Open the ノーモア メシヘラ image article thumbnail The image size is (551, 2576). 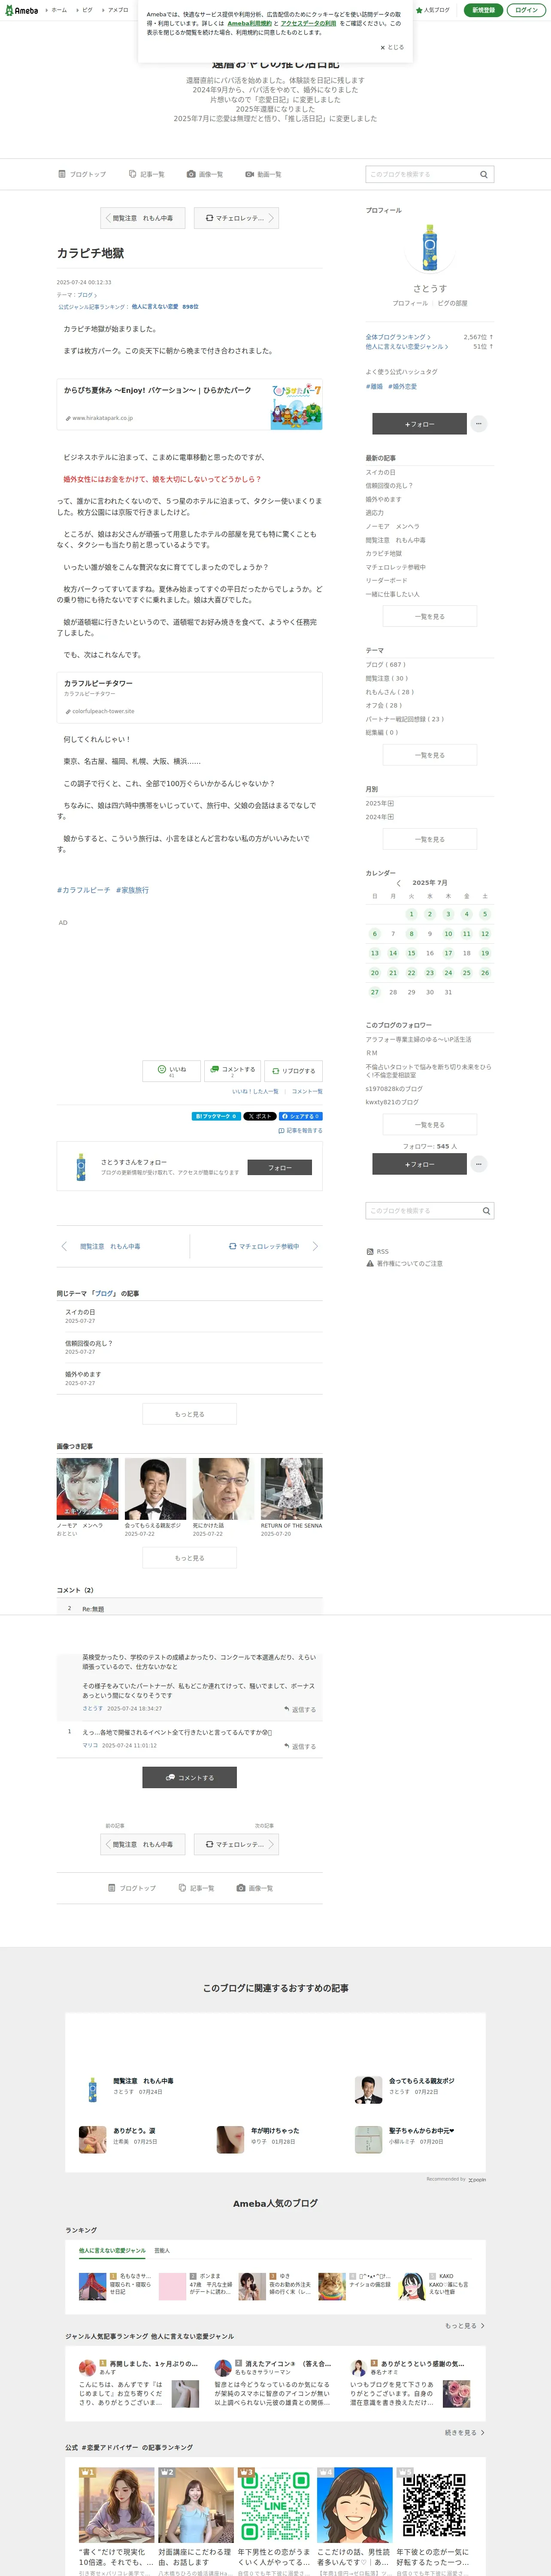87,1489
